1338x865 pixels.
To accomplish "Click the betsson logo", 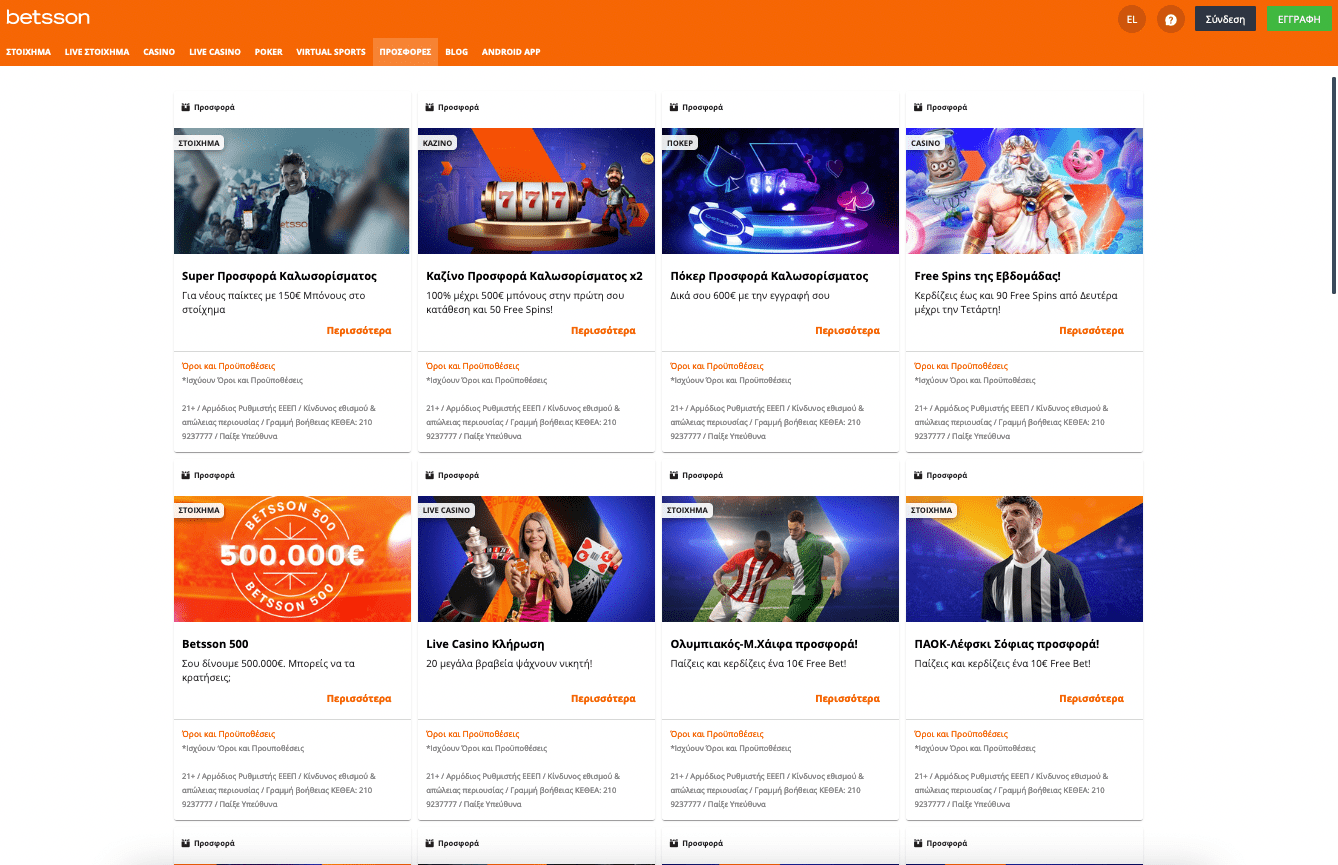I will [48, 18].
